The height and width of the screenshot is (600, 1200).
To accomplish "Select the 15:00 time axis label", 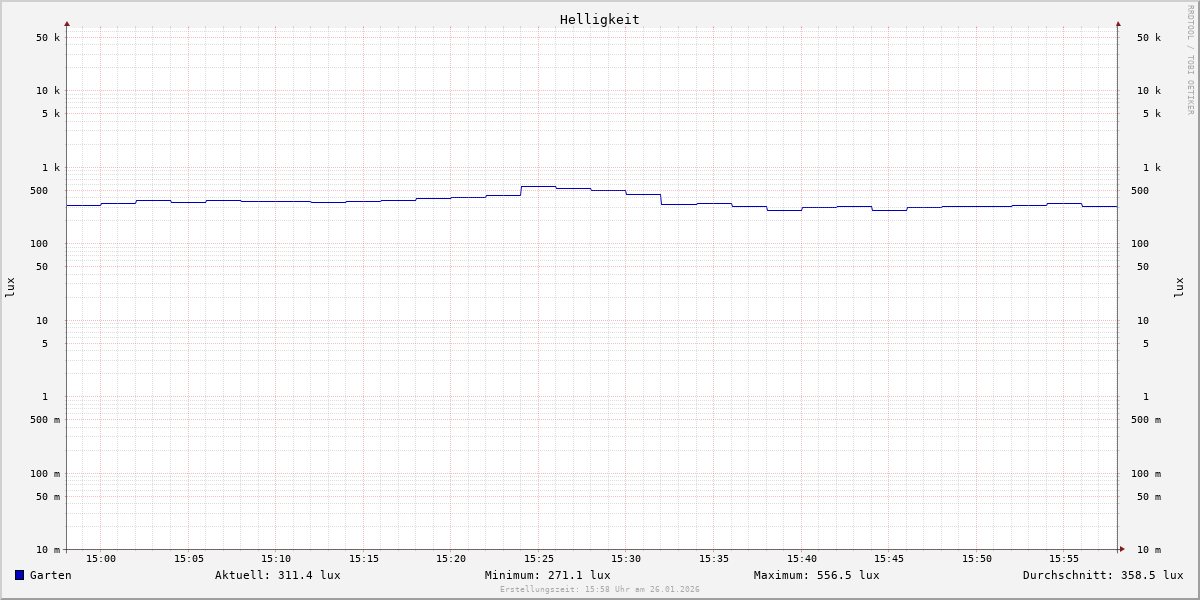I will tap(100, 559).
